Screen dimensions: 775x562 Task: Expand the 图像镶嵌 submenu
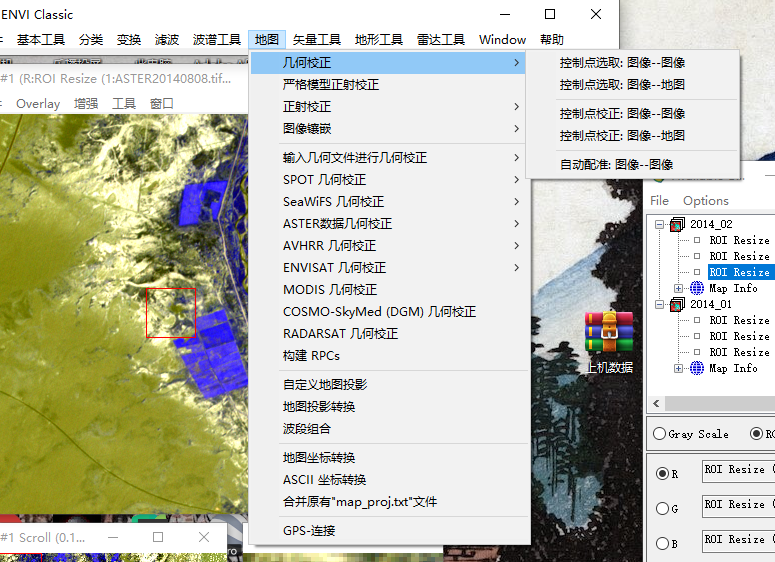(x=388, y=129)
